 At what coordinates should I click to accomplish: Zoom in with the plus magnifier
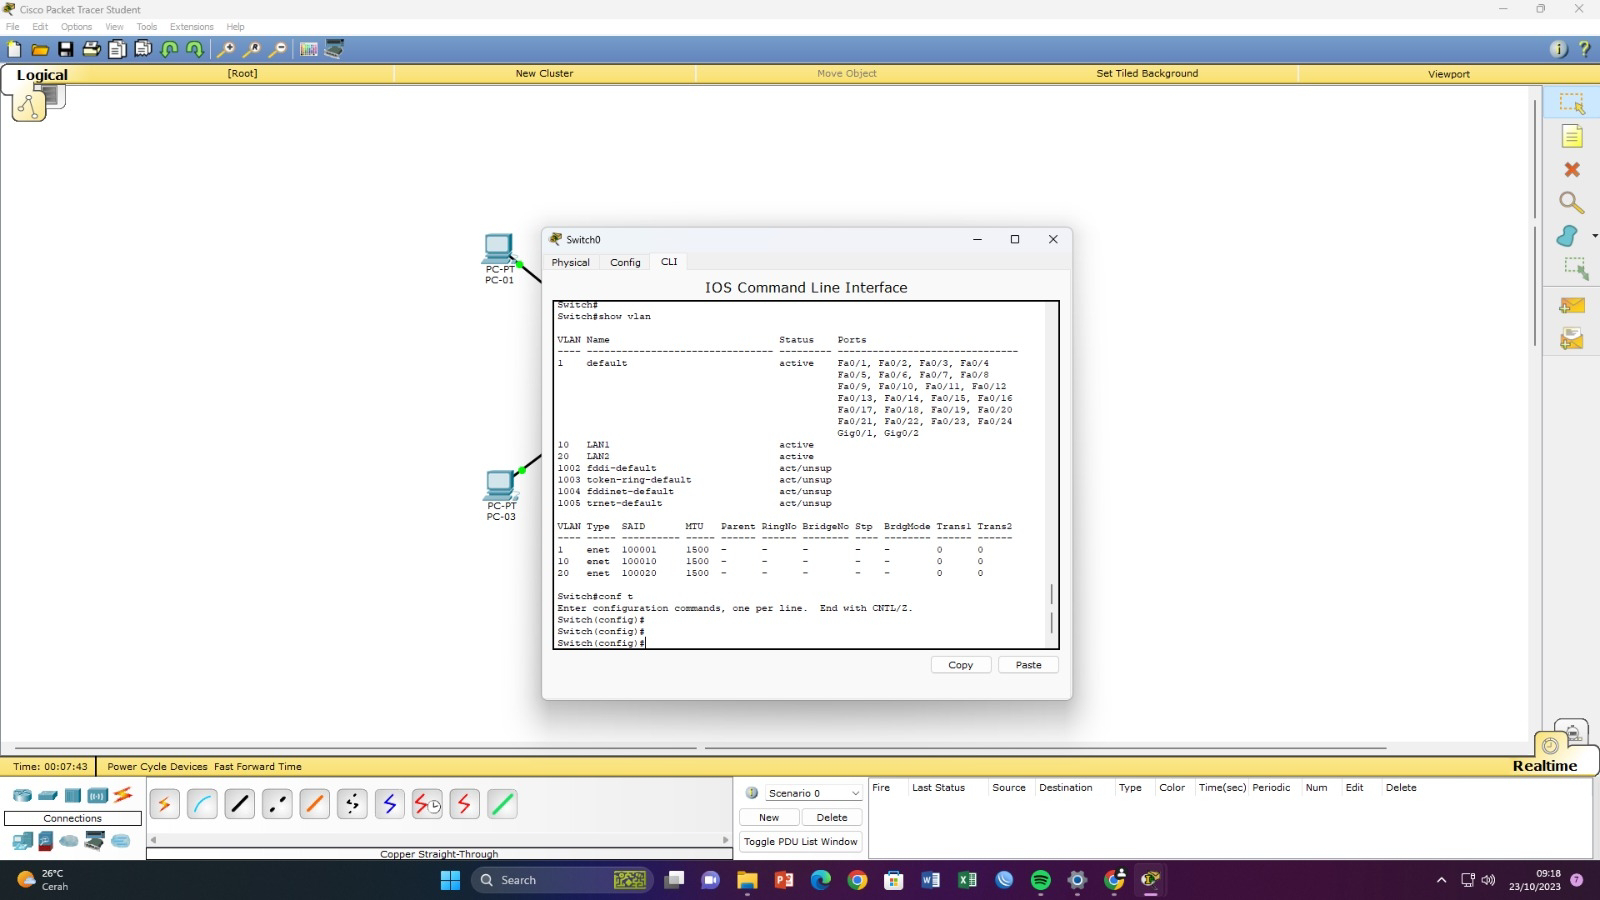pyautogui.click(x=226, y=49)
